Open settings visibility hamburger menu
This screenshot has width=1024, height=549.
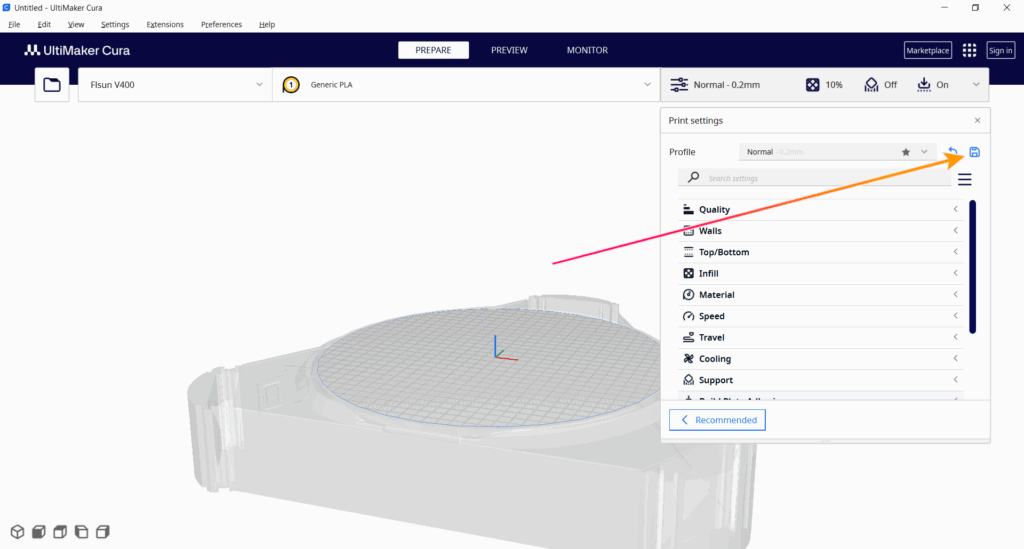965,179
